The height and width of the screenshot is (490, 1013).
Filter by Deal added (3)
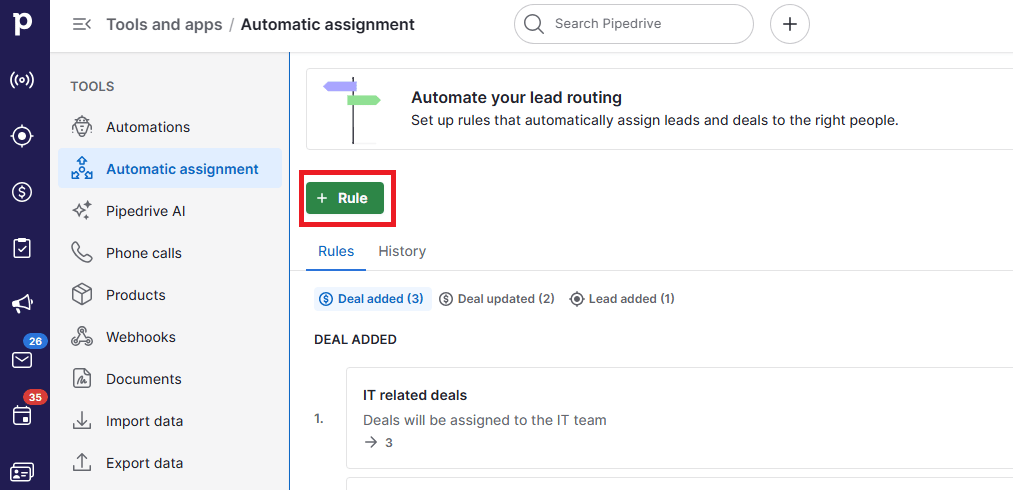point(372,299)
